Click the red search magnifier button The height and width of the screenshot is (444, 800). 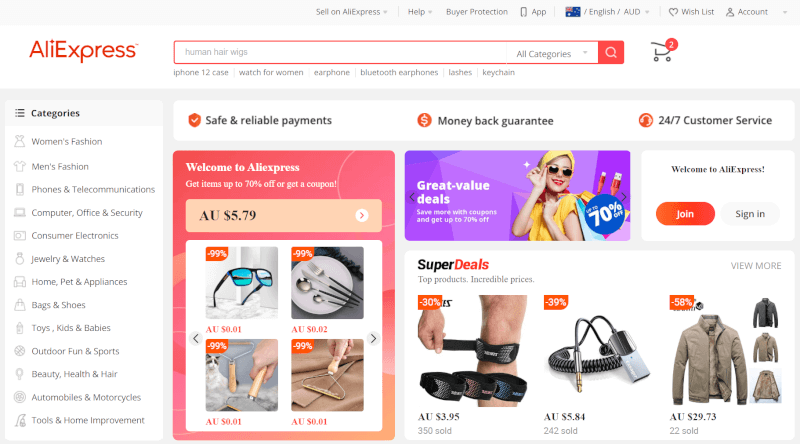pyautogui.click(x=611, y=53)
